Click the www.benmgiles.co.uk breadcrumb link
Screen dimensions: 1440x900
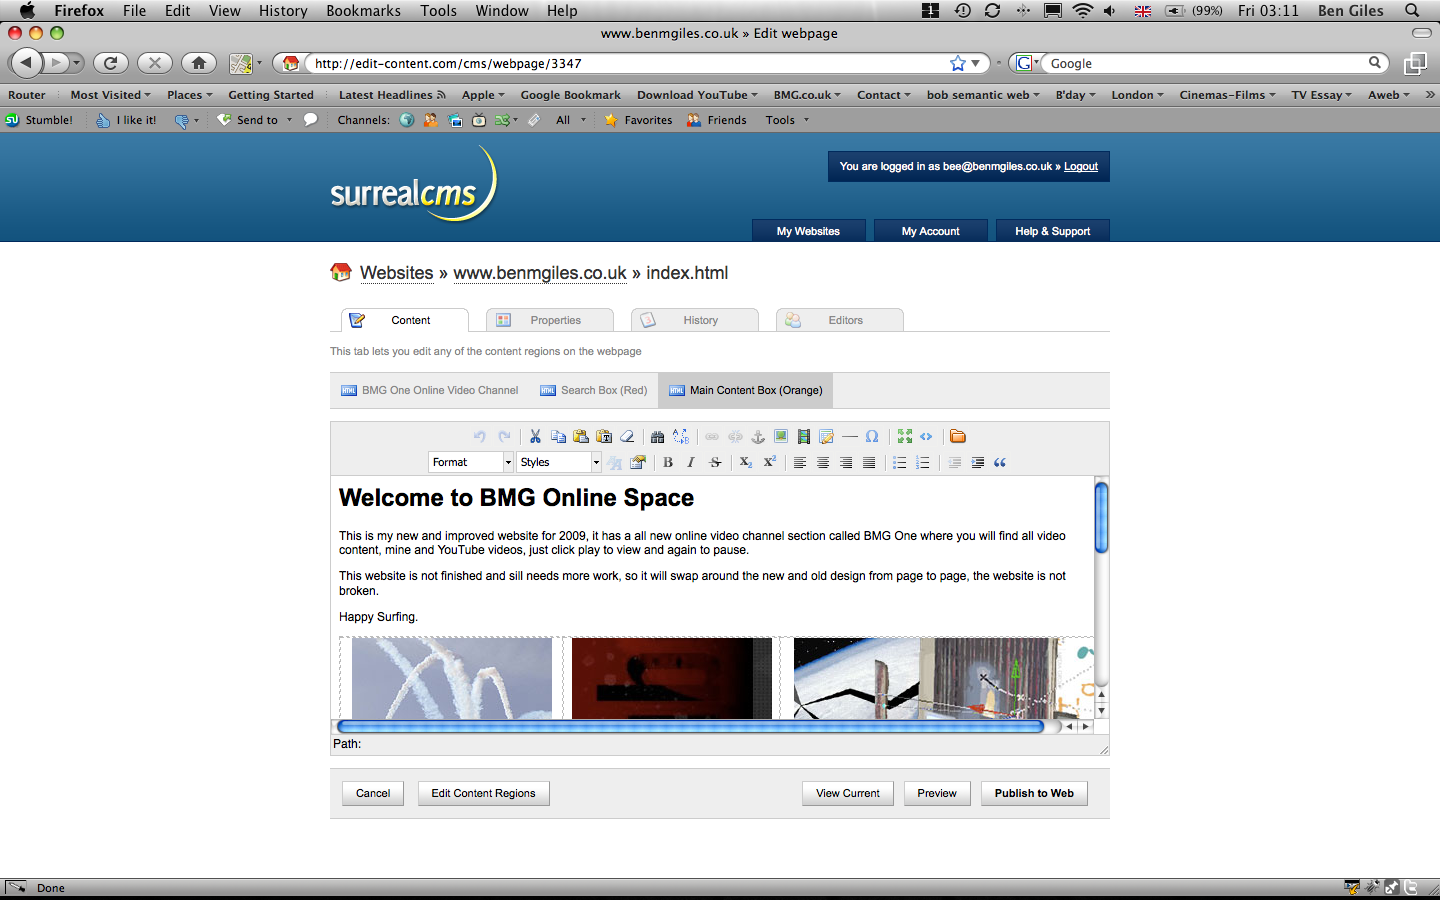point(540,273)
